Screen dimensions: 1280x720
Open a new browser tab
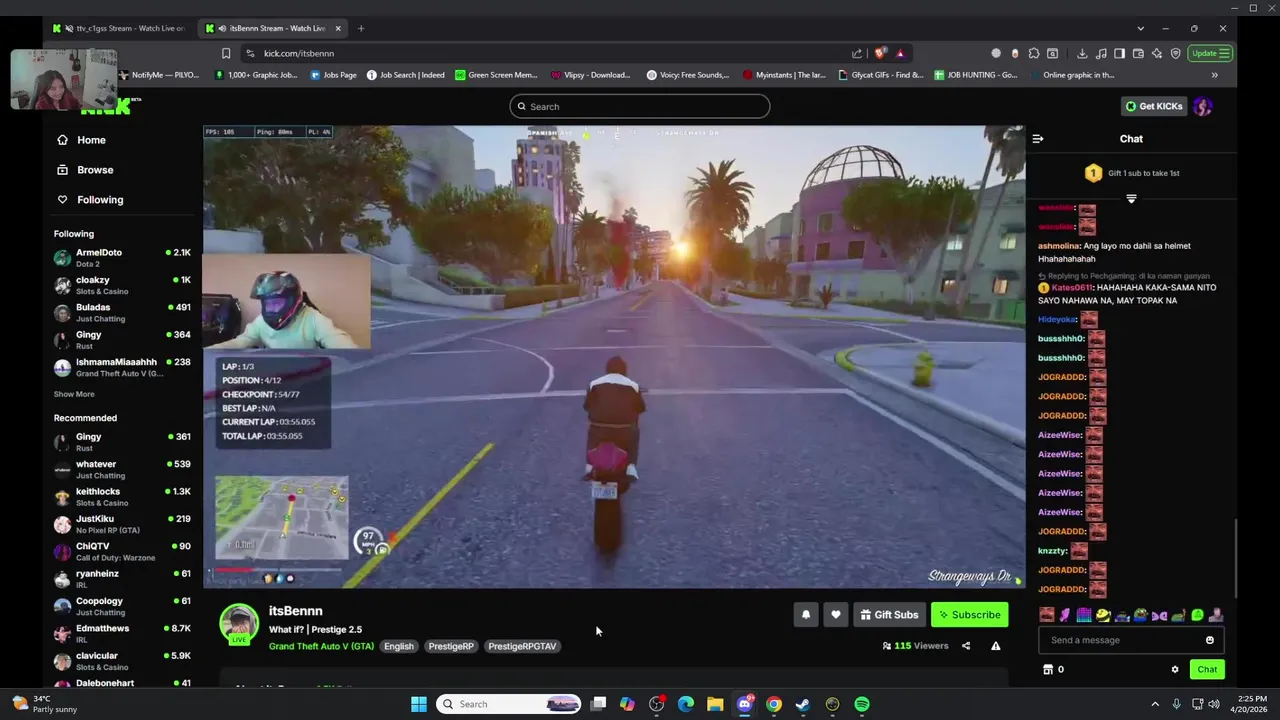pos(361,28)
